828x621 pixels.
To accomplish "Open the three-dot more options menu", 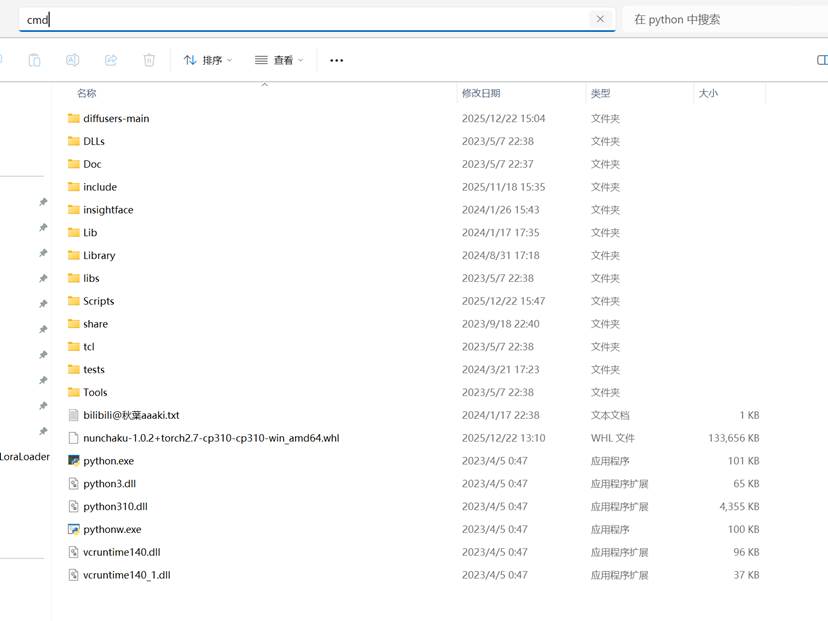I will click(x=337, y=60).
